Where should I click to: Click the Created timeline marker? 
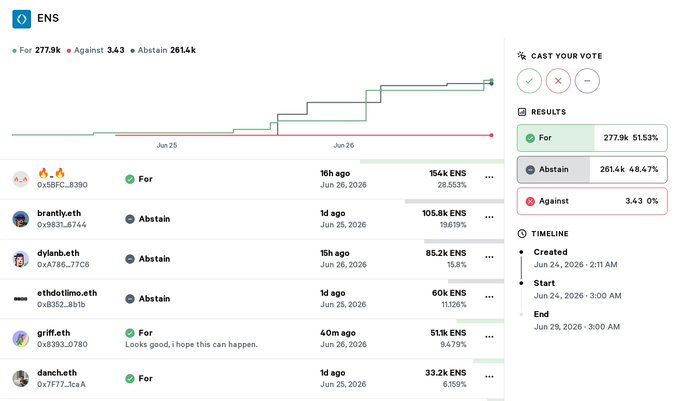click(521, 252)
